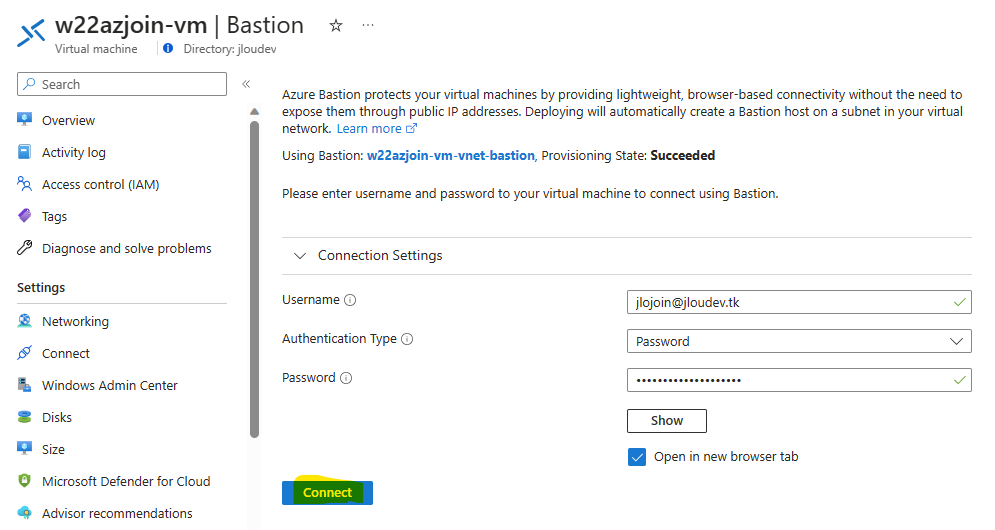
Task: Follow the Learn more link
Action: [x=369, y=128]
